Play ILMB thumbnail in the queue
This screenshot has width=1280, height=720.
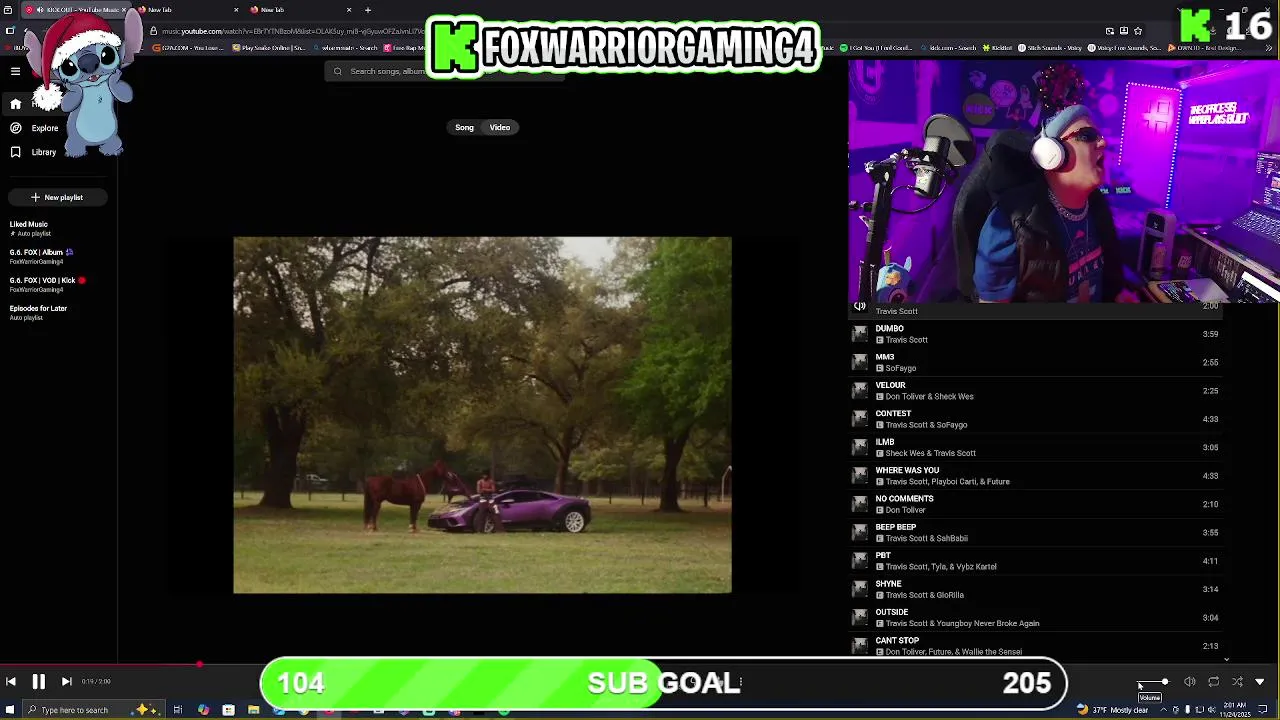coord(860,447)
